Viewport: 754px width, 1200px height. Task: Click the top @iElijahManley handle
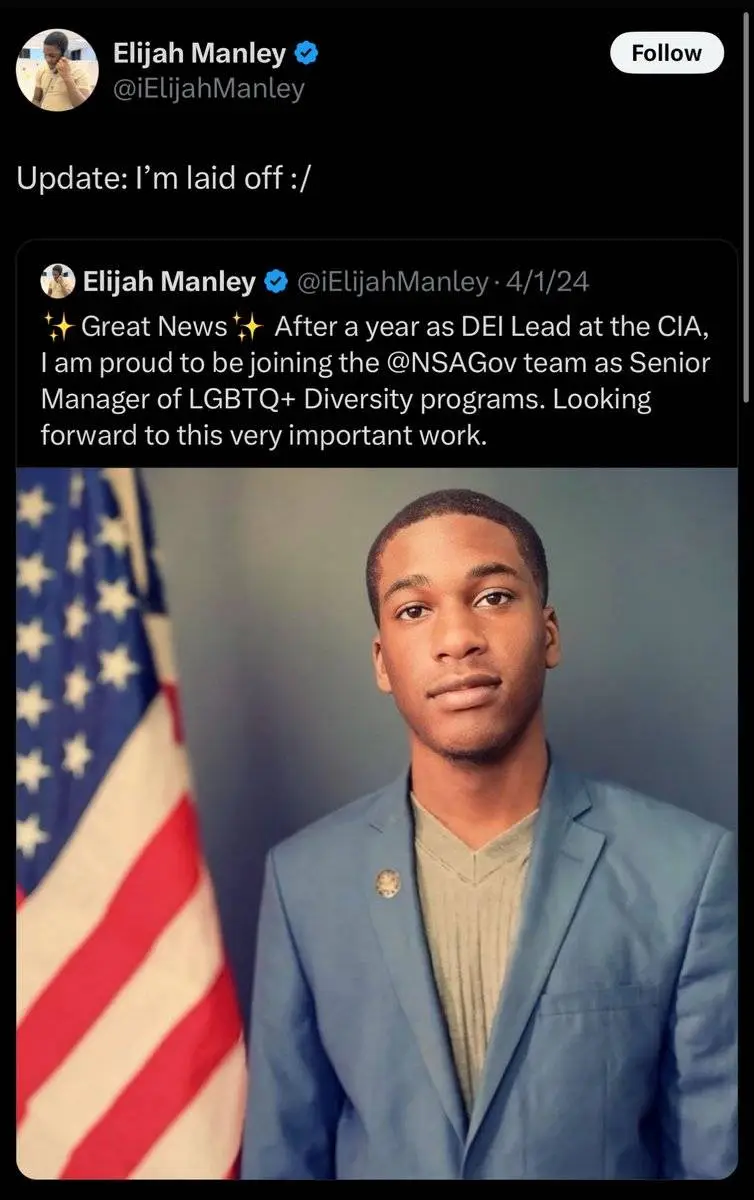tap(209, 89)
